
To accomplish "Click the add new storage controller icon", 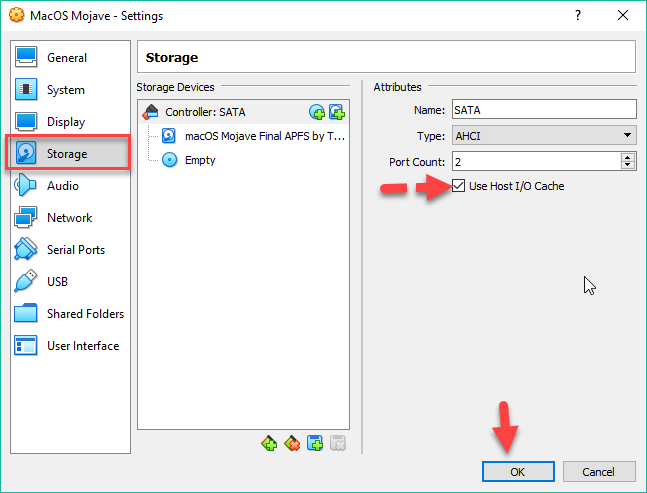I will click(269, 443).
